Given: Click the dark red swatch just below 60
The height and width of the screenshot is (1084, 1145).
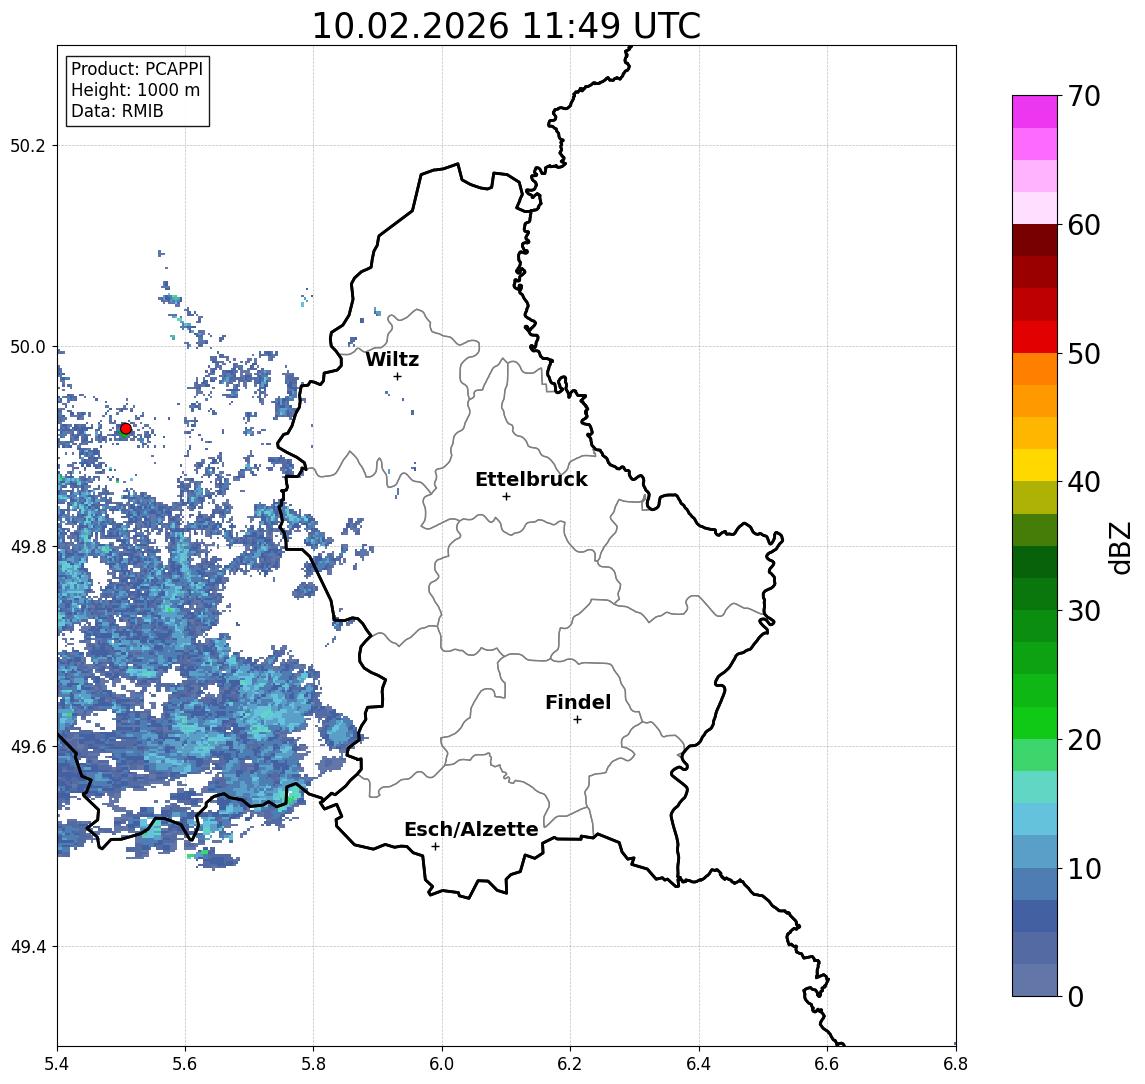Looking at the screenshot, I should click(1035, 240).
